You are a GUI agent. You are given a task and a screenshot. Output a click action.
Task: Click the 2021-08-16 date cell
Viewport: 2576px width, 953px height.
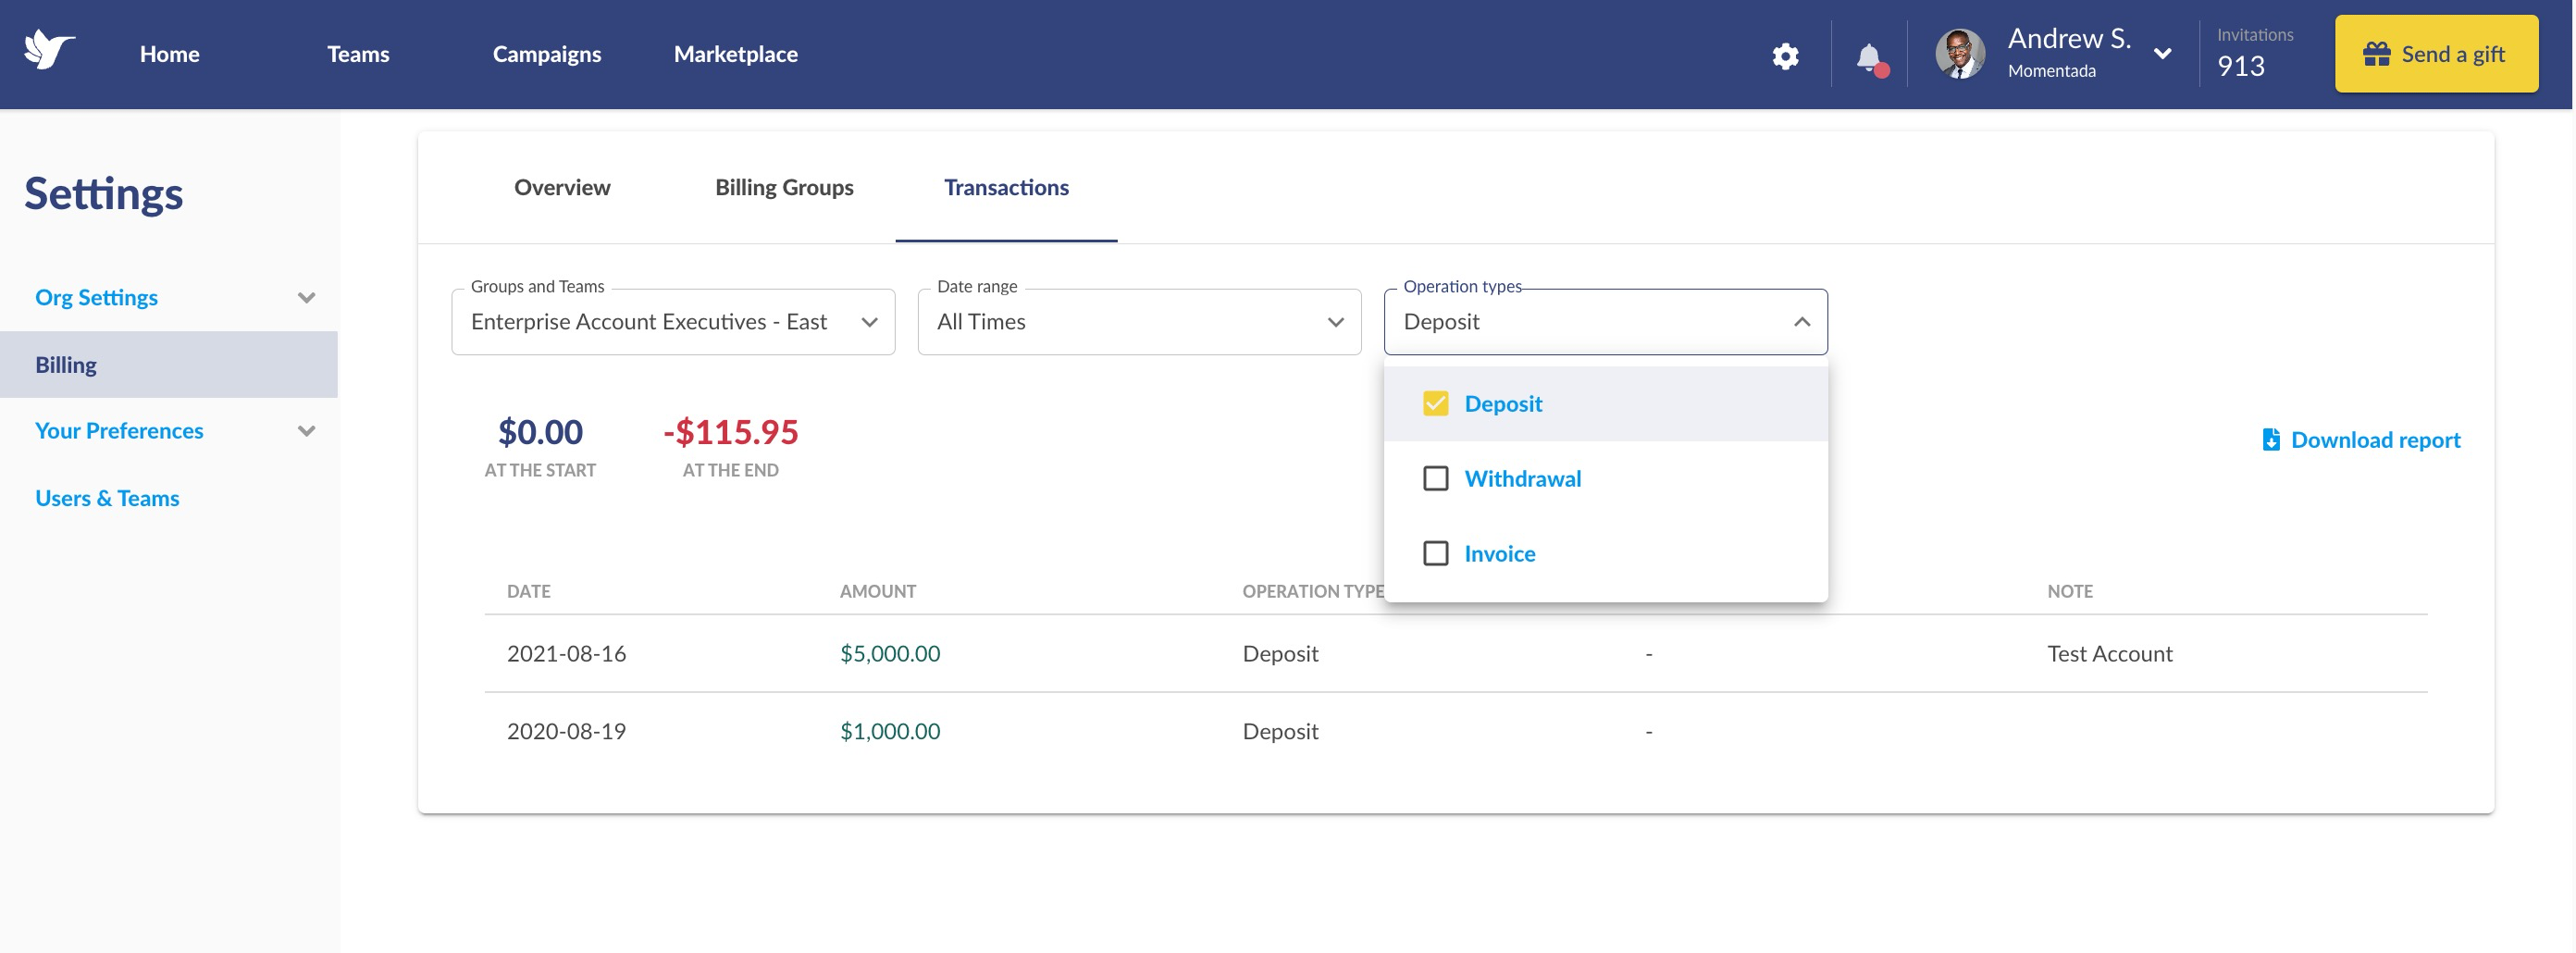pos(566,654)
